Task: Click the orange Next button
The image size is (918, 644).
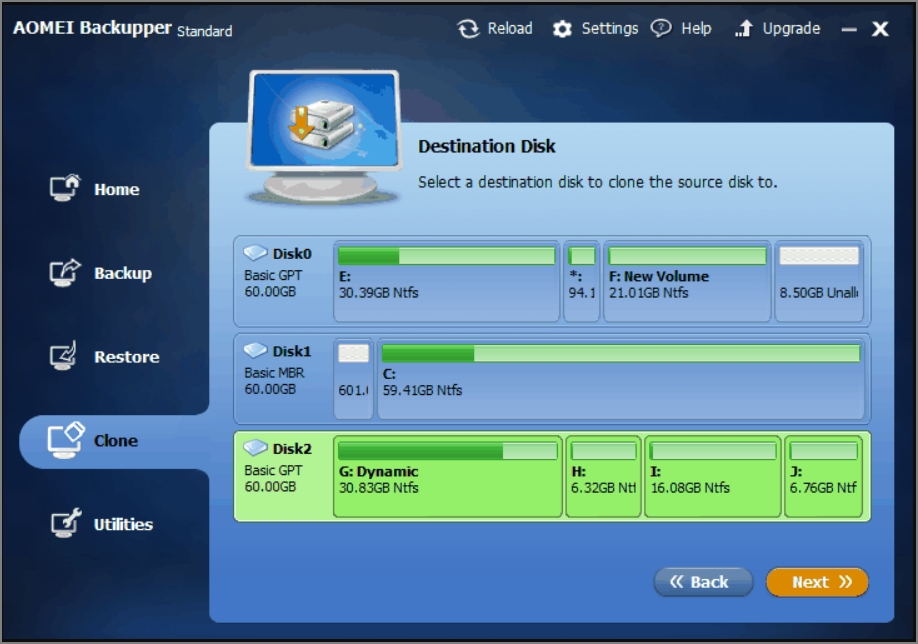Action: click(x=817, y=582)
